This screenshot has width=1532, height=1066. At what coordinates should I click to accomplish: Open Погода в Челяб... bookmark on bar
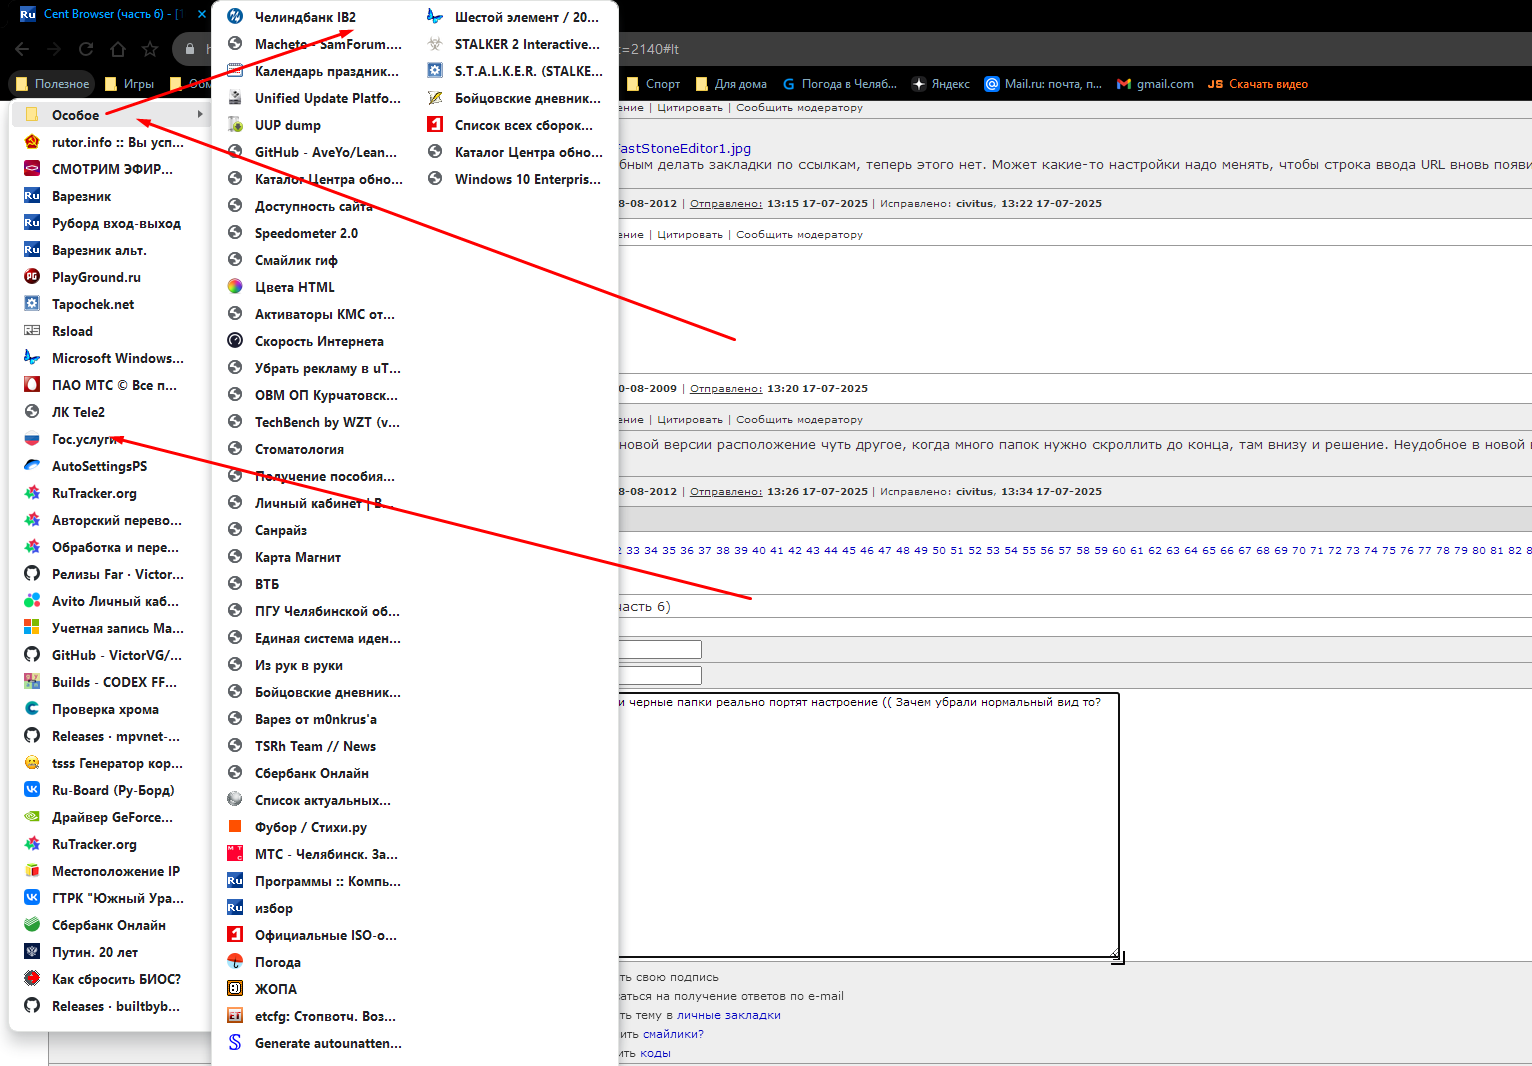pos(839,84)
